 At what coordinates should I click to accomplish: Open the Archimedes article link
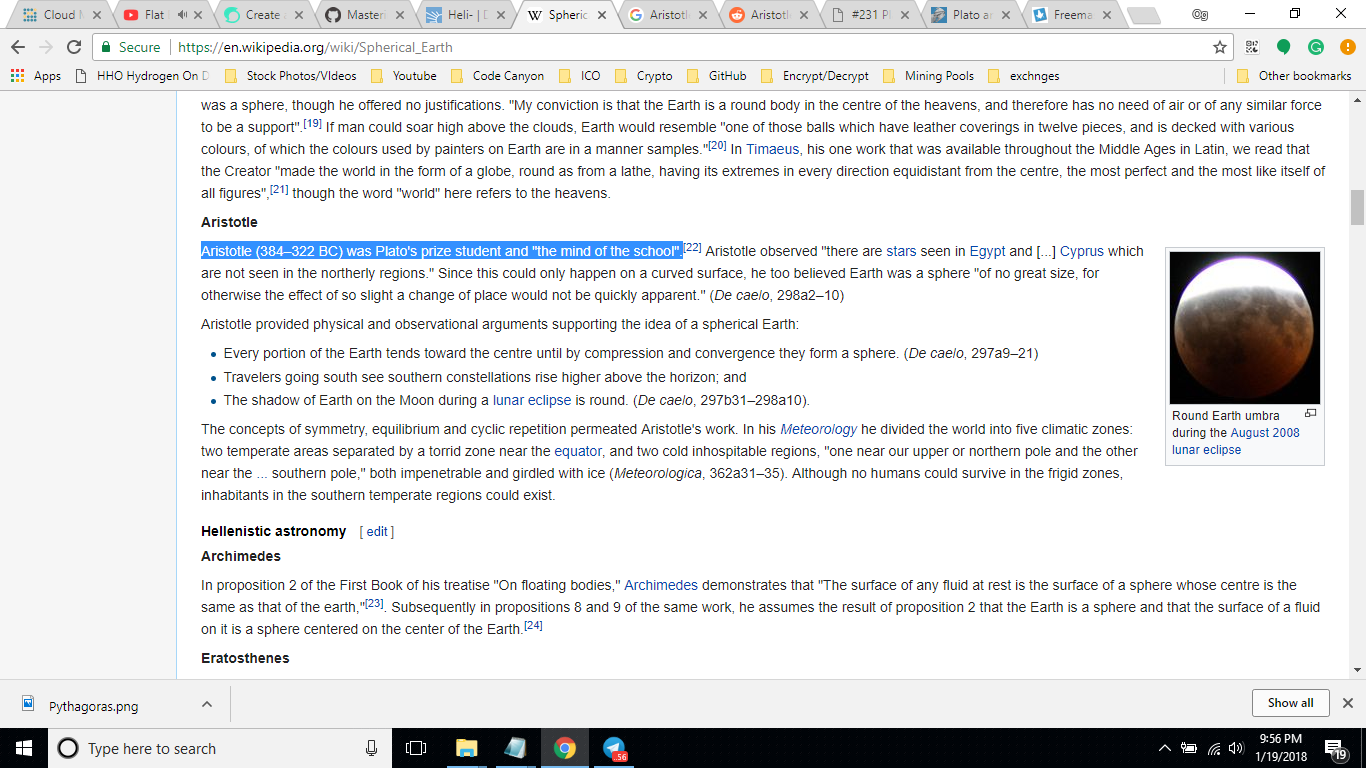tap(661, 585)
